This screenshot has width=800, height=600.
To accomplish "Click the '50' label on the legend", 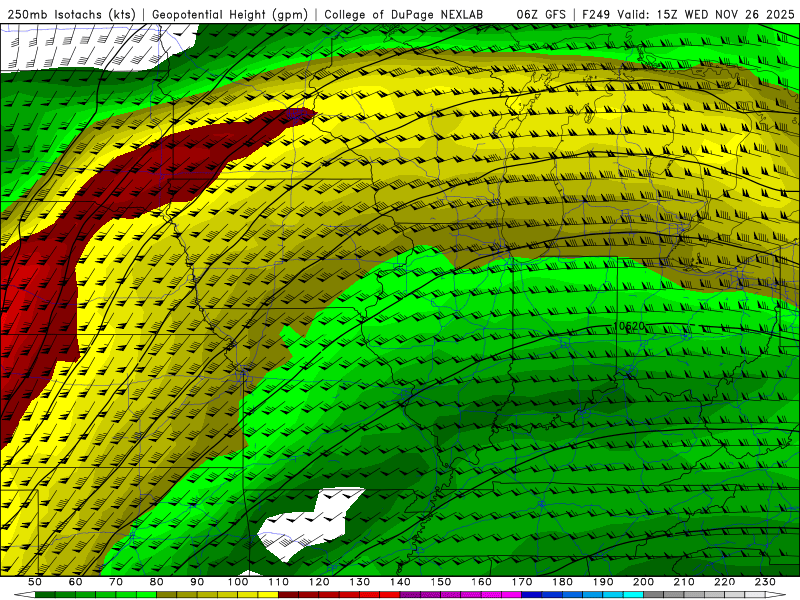I will [x=35, y=582].
